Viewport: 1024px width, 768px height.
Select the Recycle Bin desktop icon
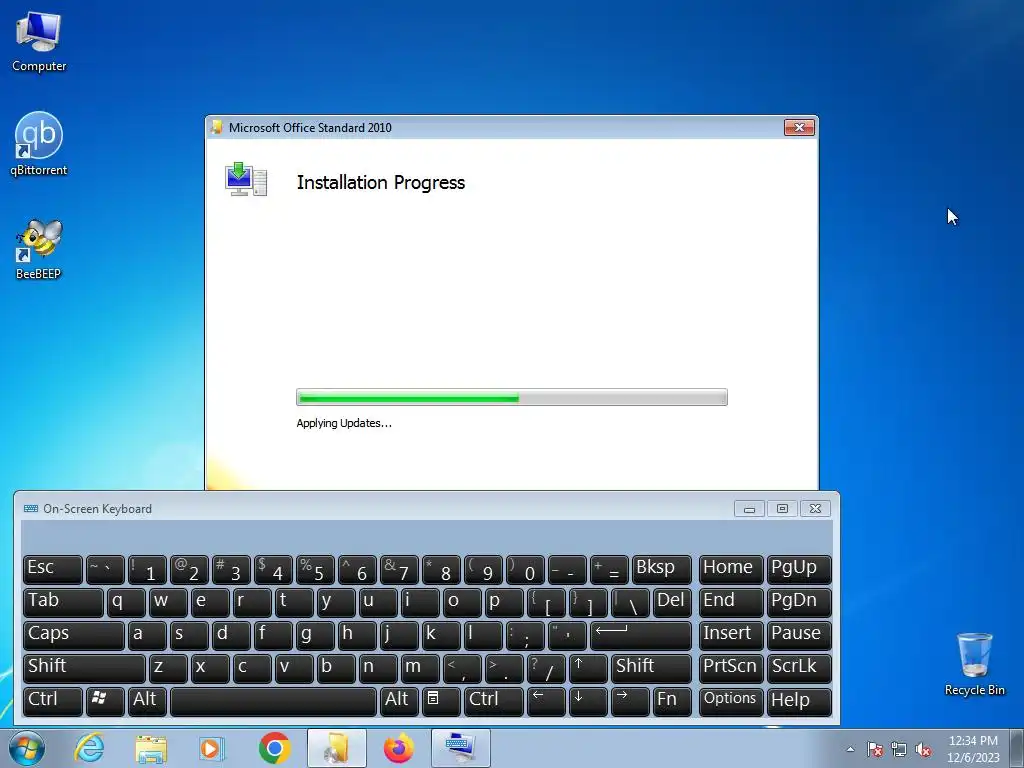coord(974,664)
